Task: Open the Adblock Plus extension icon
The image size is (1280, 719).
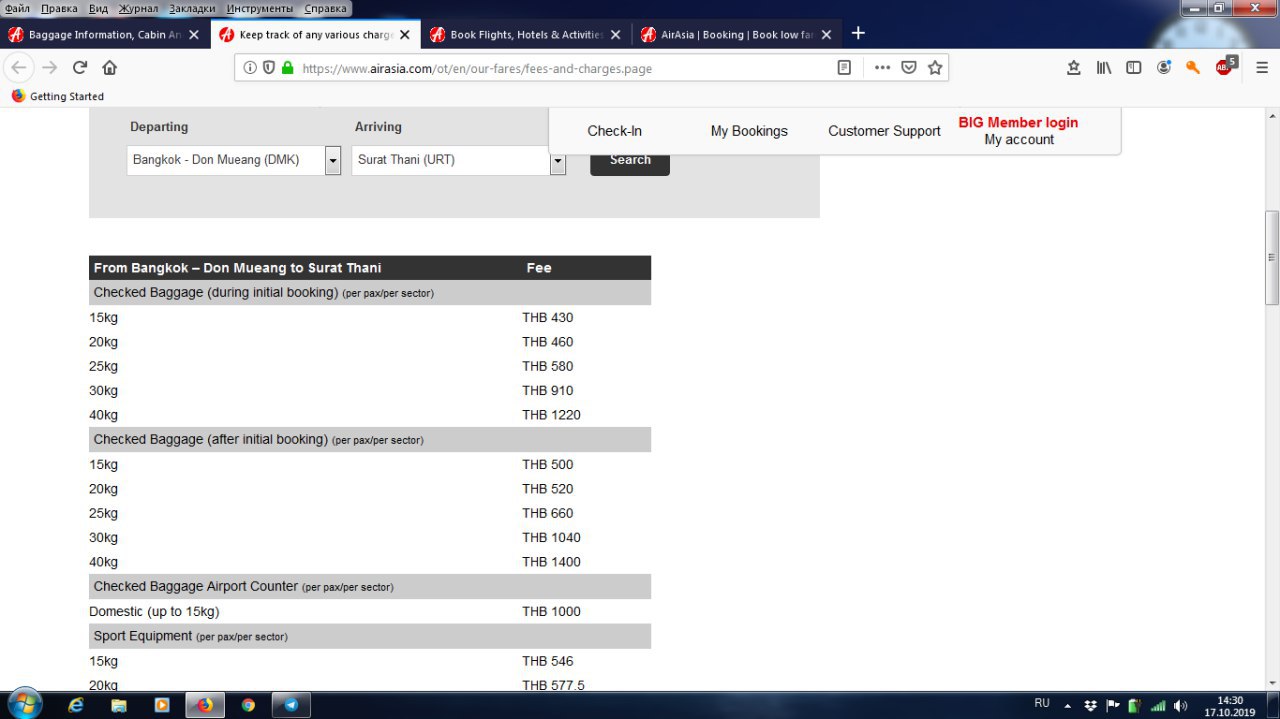Action: [x=1225, y=66]
